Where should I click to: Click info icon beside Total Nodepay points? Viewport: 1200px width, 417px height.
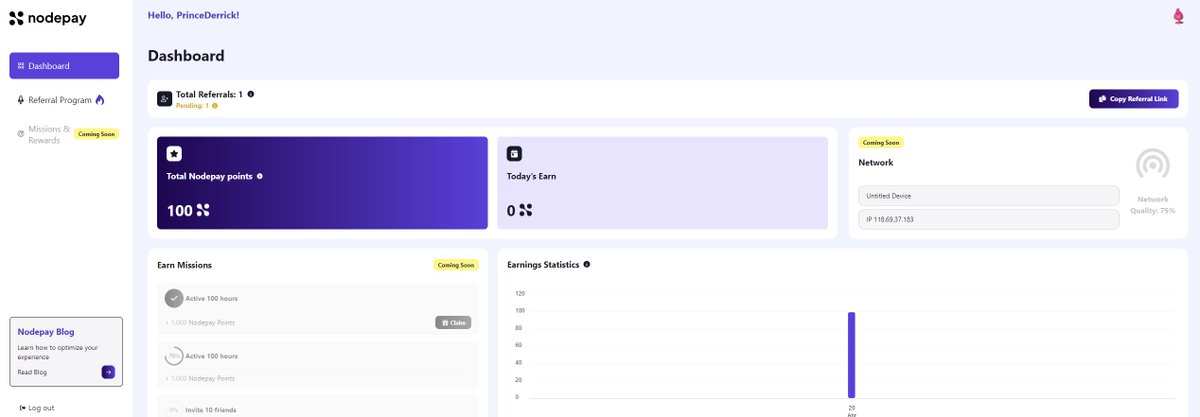(260, 176)
